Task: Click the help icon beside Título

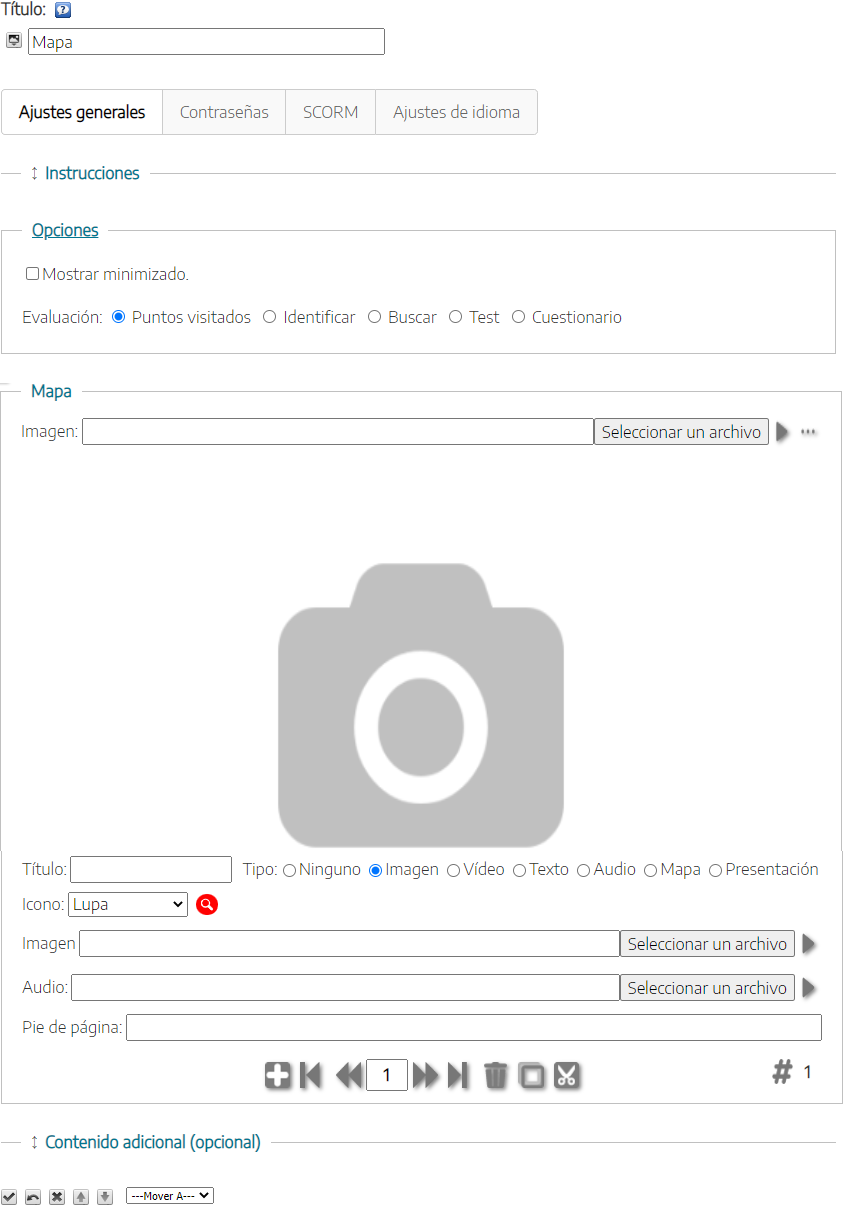Action: pos(63,11)
